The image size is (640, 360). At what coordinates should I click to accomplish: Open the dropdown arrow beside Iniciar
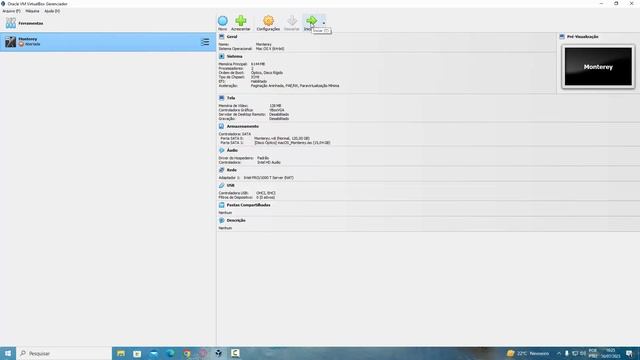coord(324,23)
